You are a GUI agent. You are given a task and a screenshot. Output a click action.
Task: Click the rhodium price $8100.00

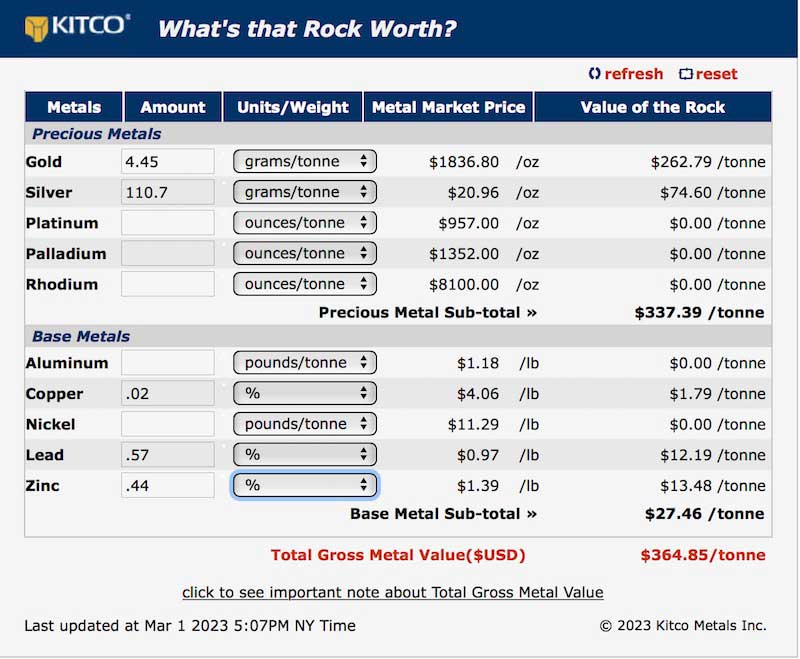[464, 284]
